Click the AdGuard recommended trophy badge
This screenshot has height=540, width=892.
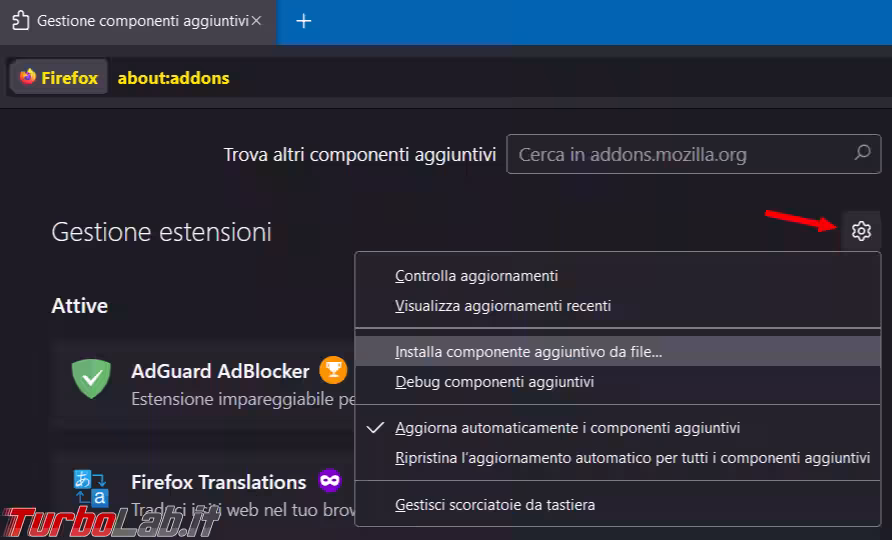pos(332,371)
